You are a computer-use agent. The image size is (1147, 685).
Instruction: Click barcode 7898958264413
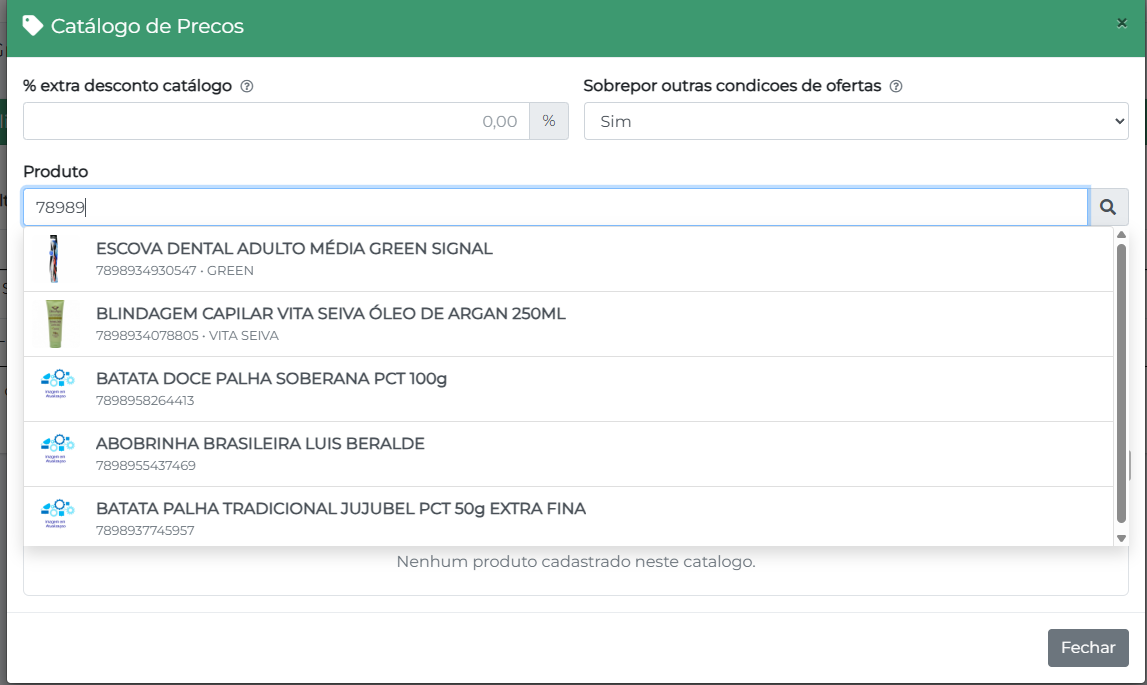click(x=145, y=401)
